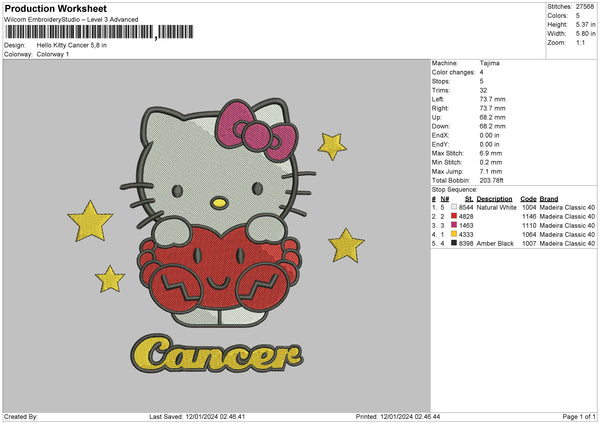Click Hello Kitty's yellow nose

coord(219,204)
